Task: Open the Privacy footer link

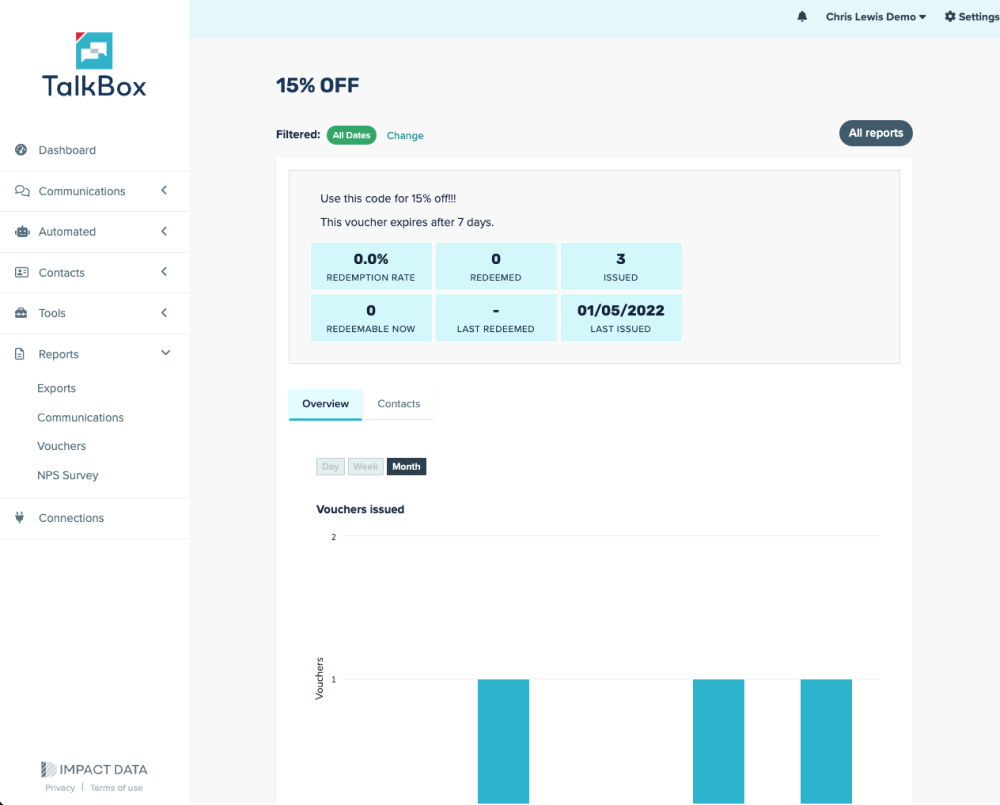Action: (x=60, y=788)
